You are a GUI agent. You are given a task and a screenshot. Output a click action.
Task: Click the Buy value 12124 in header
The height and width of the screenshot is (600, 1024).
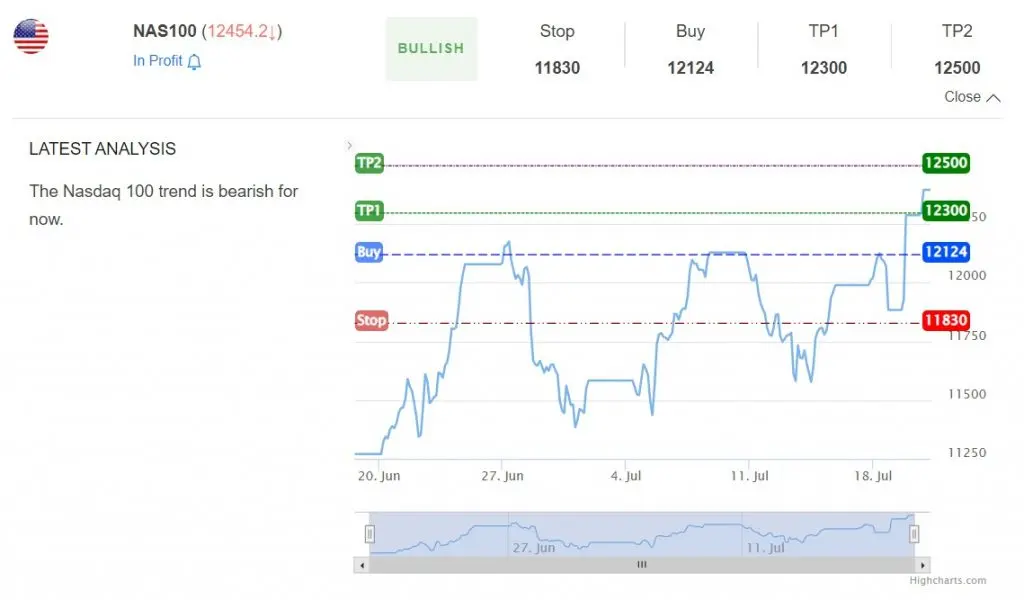(690, 68)
